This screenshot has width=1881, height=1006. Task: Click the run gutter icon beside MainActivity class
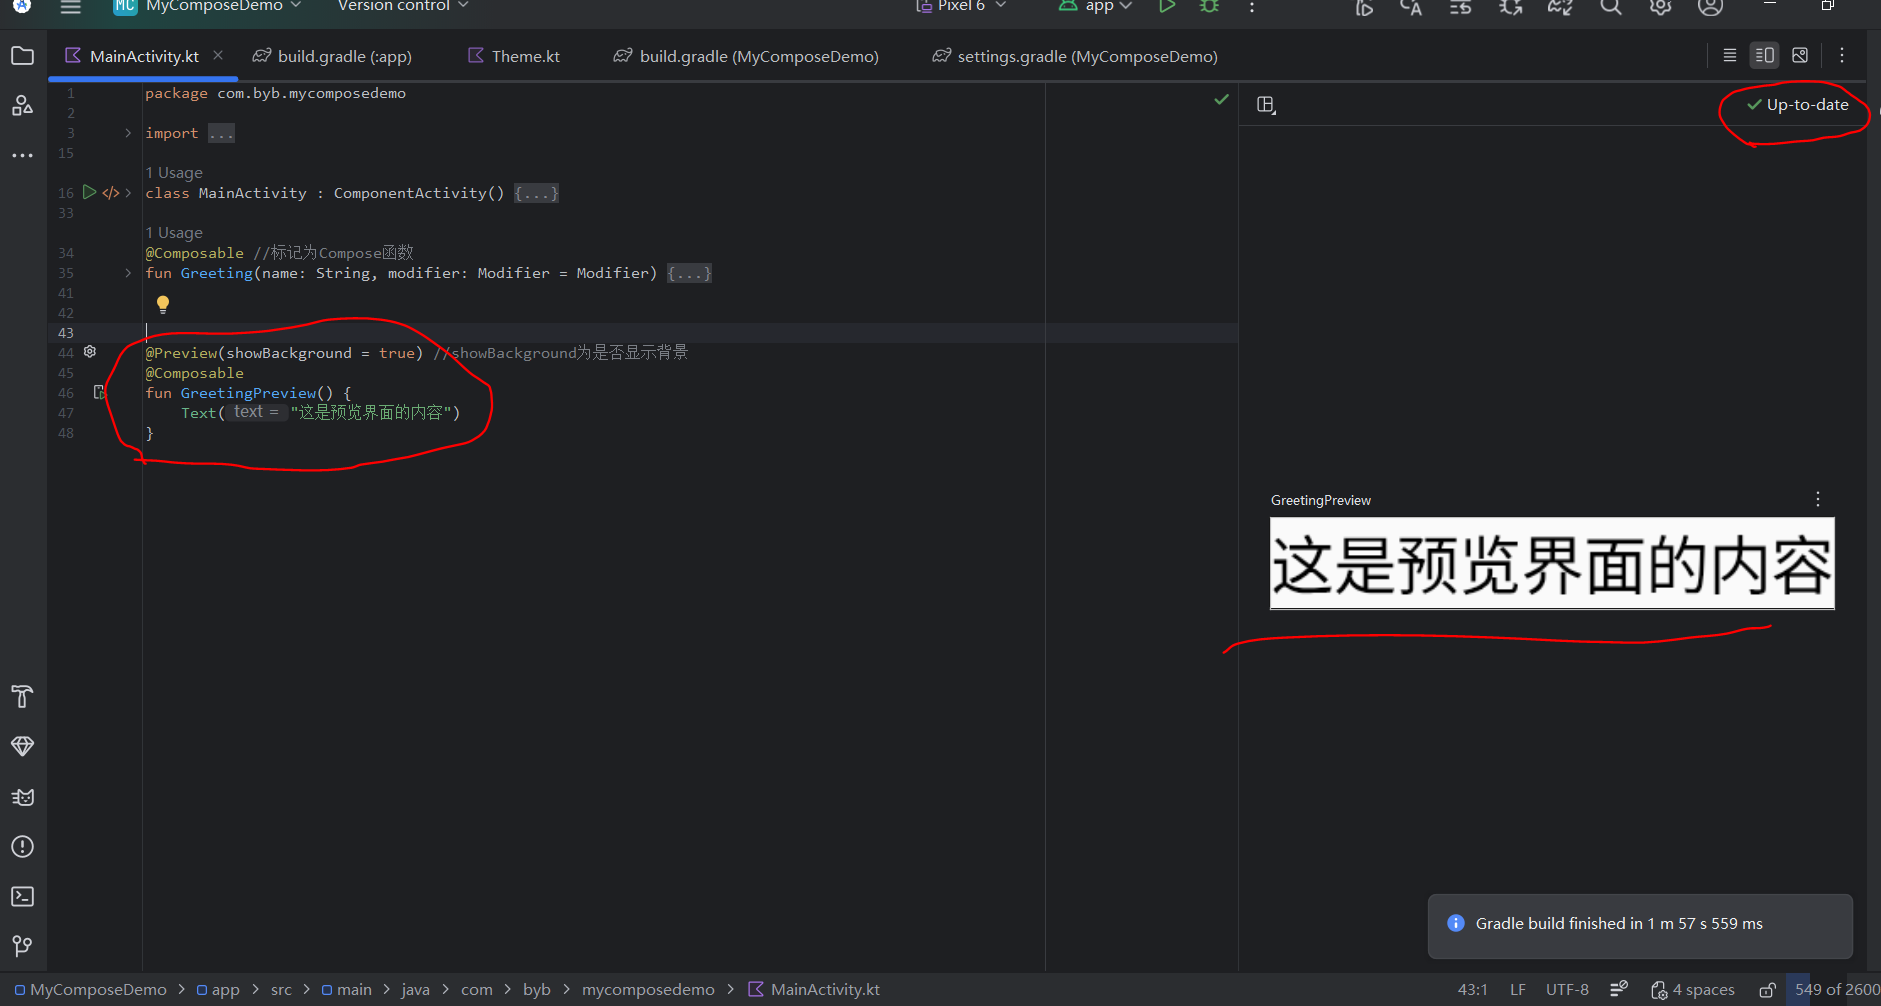point(89,192)
